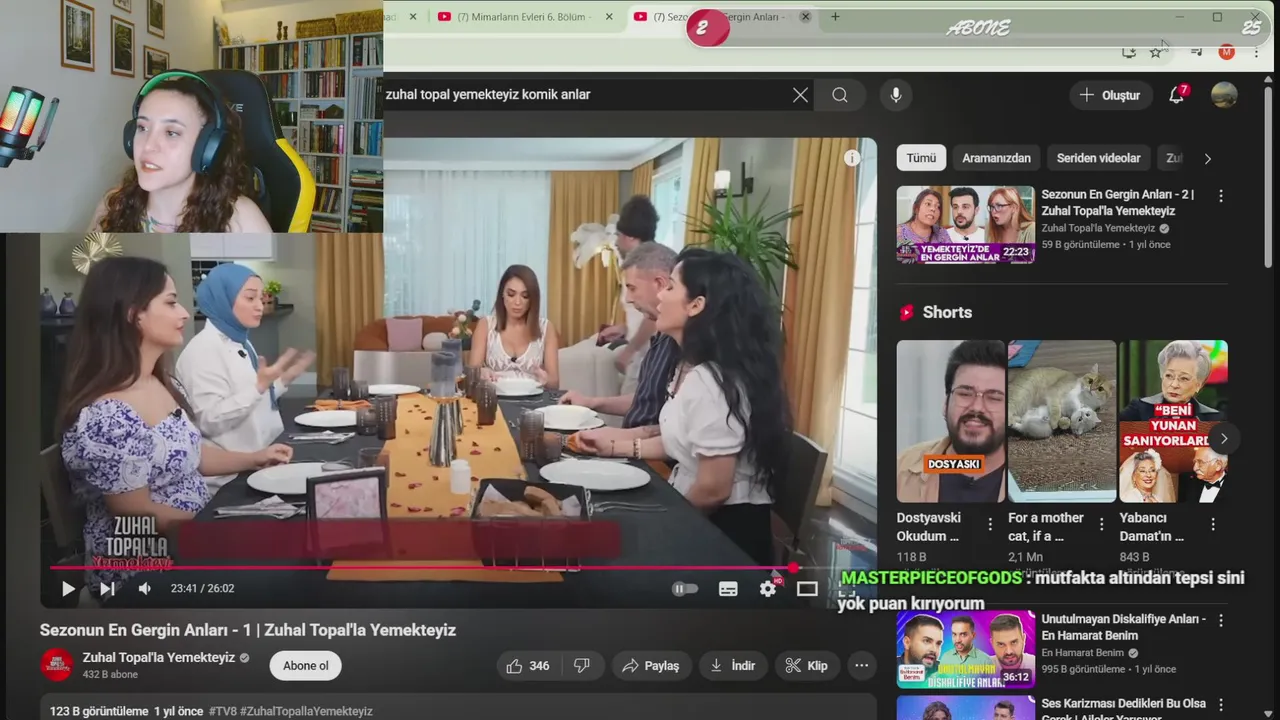Click the #ZuhalTopallaYemekteyiz hashtag

(x=306, y=711)
